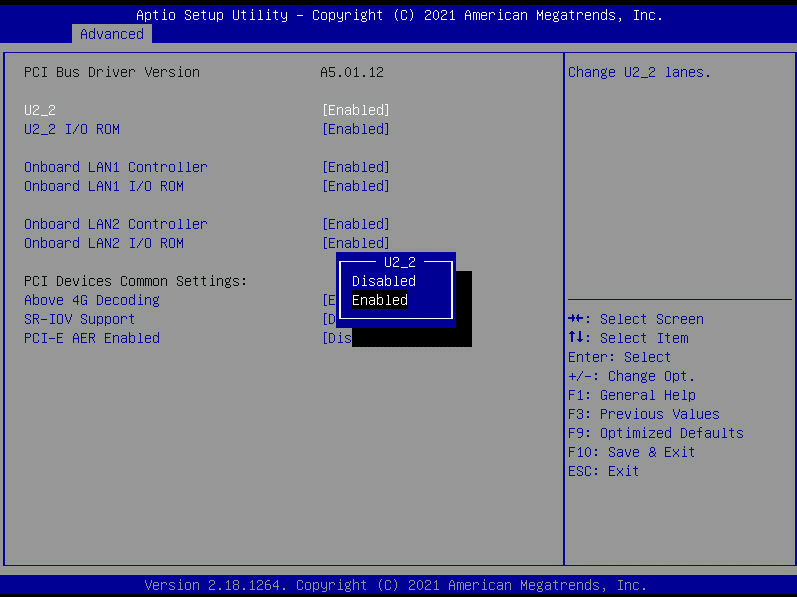Select Above 4G Decoding setting
797x597 pixels.
pyautogui.click(x=92, y=300)
